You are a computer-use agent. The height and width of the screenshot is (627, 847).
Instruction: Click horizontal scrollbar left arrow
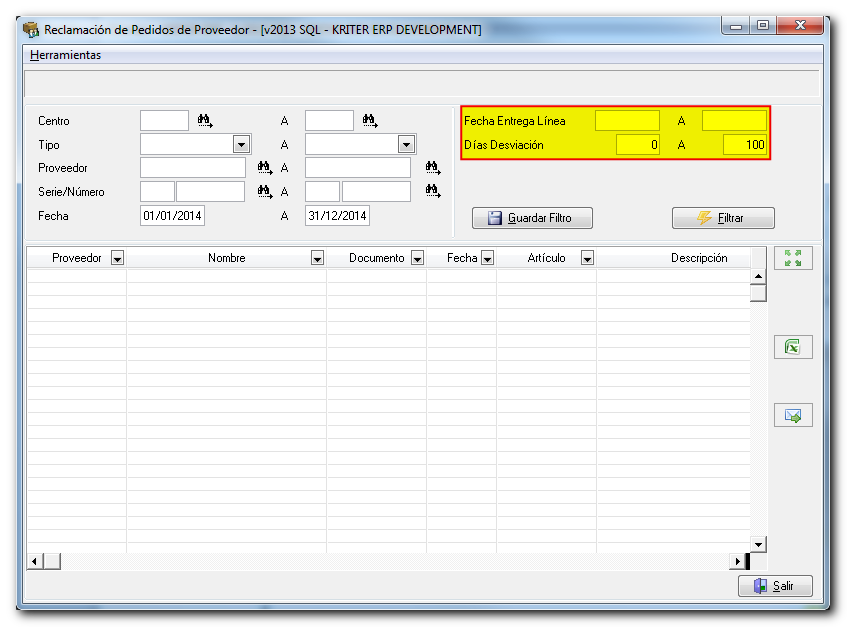35,562
